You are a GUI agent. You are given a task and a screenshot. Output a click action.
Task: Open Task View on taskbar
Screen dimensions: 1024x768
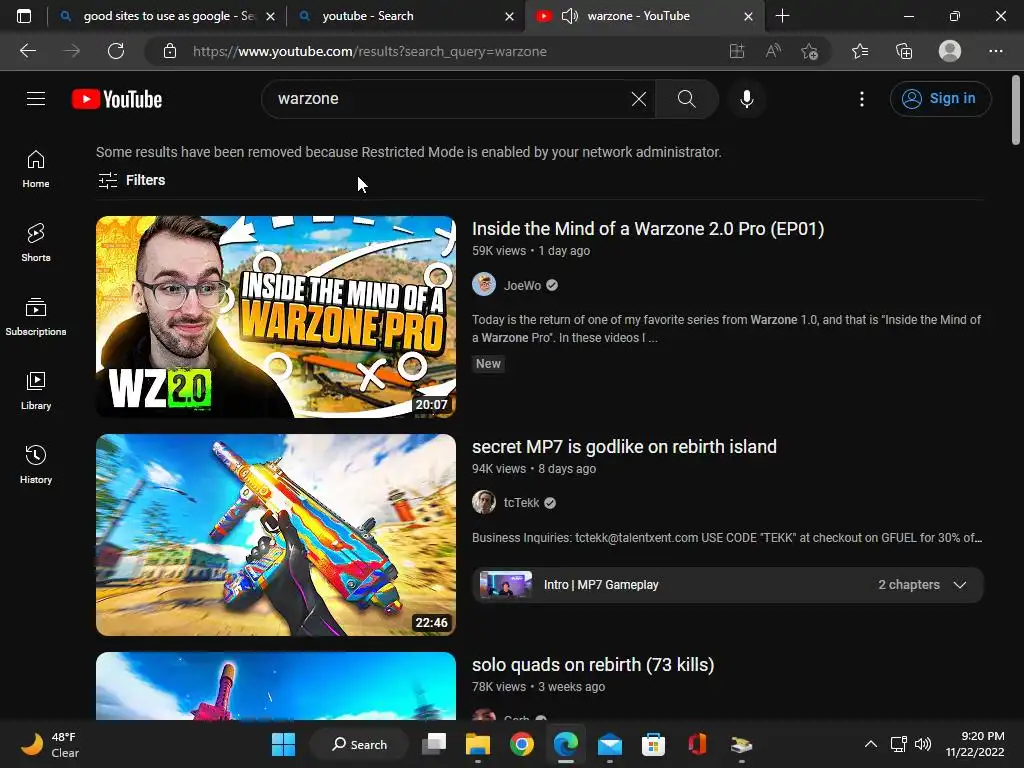pyautogui.click(x=434, y=744)
